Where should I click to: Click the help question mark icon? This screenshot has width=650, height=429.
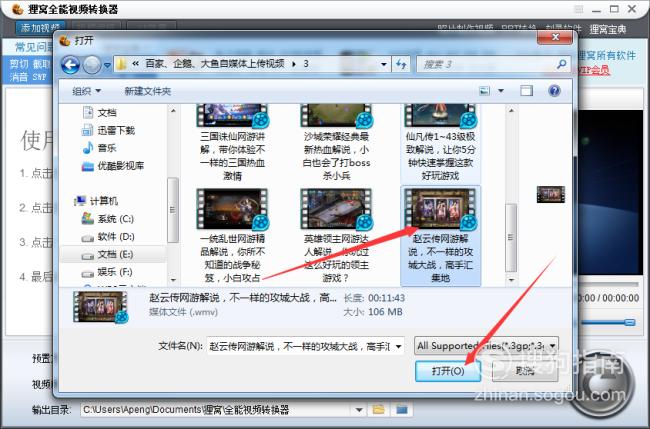[554, 90]
